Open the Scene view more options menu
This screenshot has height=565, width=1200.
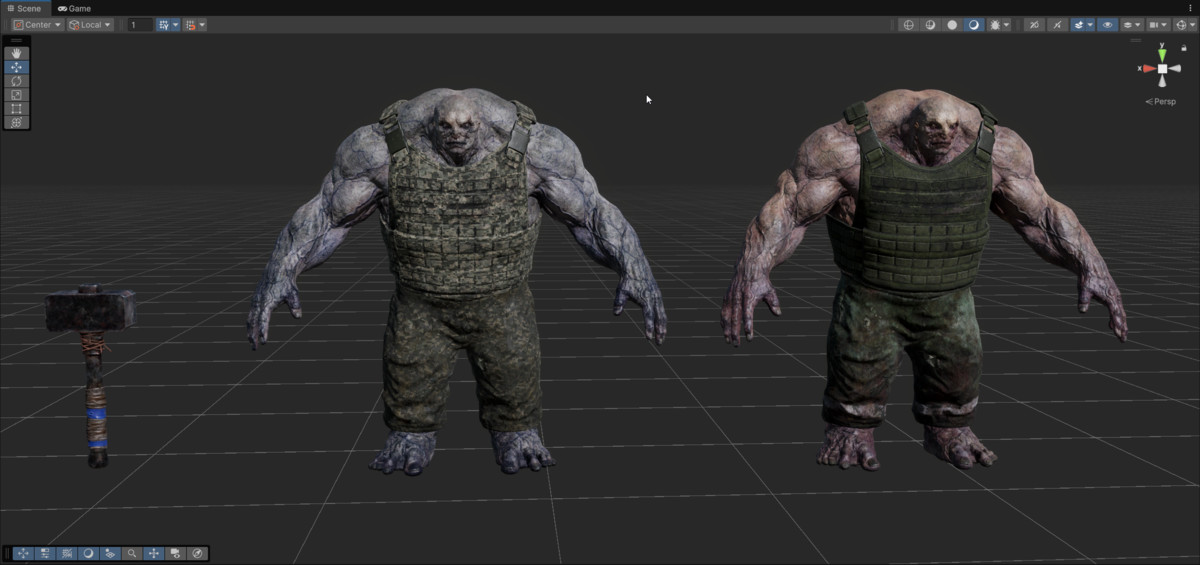pyautogui.click(x=1190, y=8)
